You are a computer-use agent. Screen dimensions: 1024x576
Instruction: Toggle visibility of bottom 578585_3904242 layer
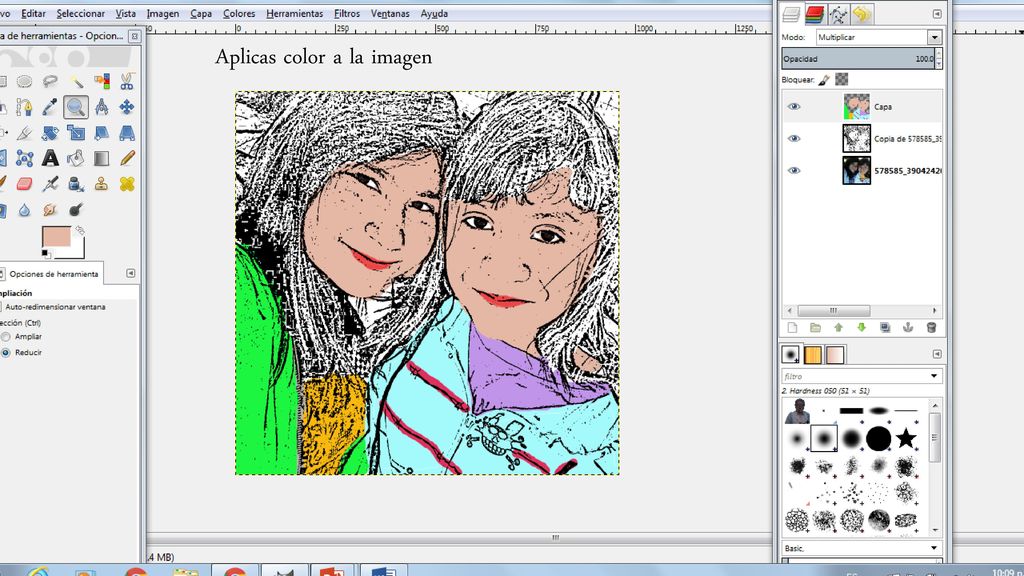[x=794, y=170]
